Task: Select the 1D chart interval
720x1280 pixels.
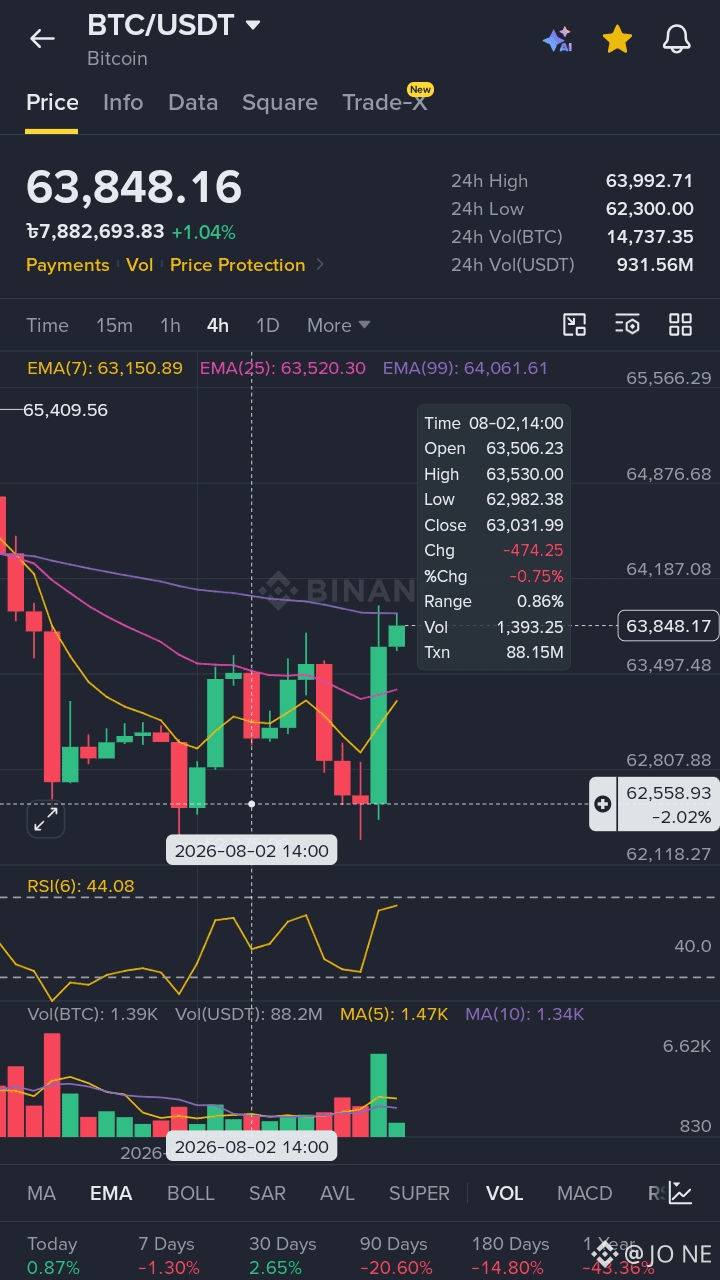Action: [x=267, y=325]
